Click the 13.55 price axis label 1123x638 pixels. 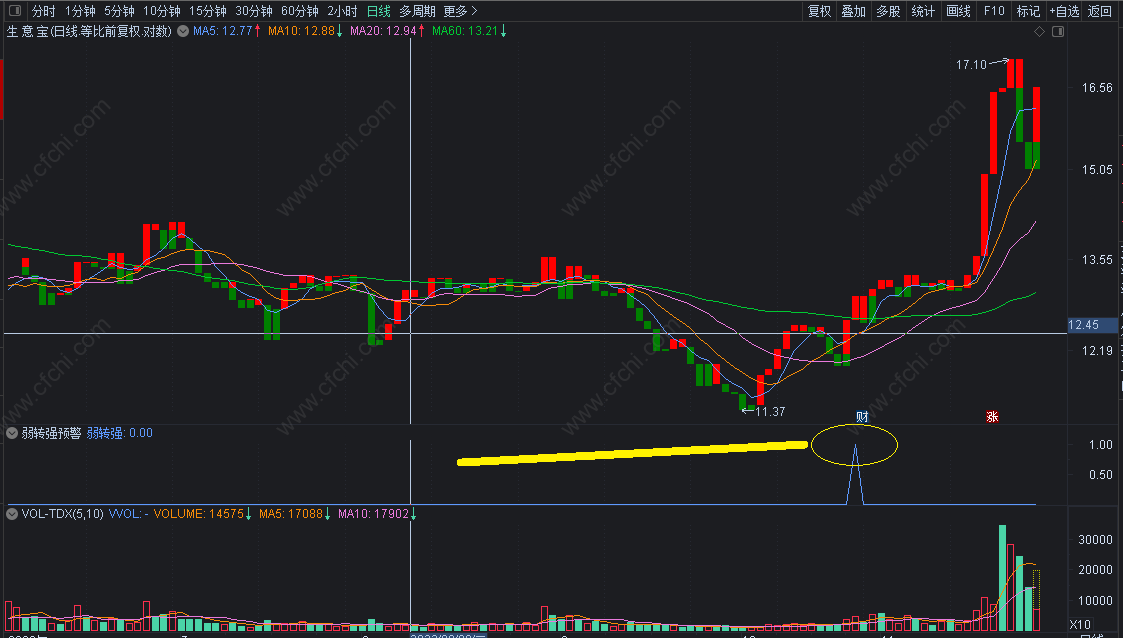coord(1097,260)
